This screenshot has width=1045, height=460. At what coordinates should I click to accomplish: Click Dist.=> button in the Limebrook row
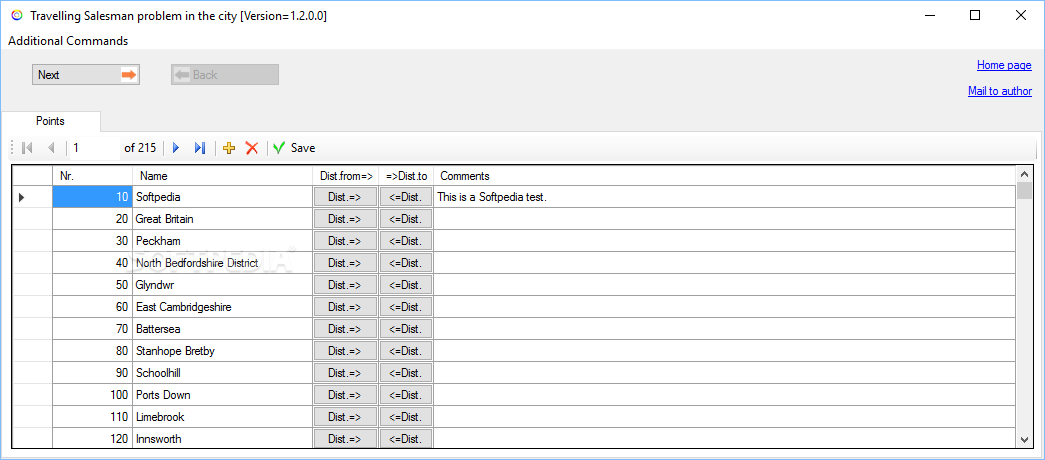point(345,417)
